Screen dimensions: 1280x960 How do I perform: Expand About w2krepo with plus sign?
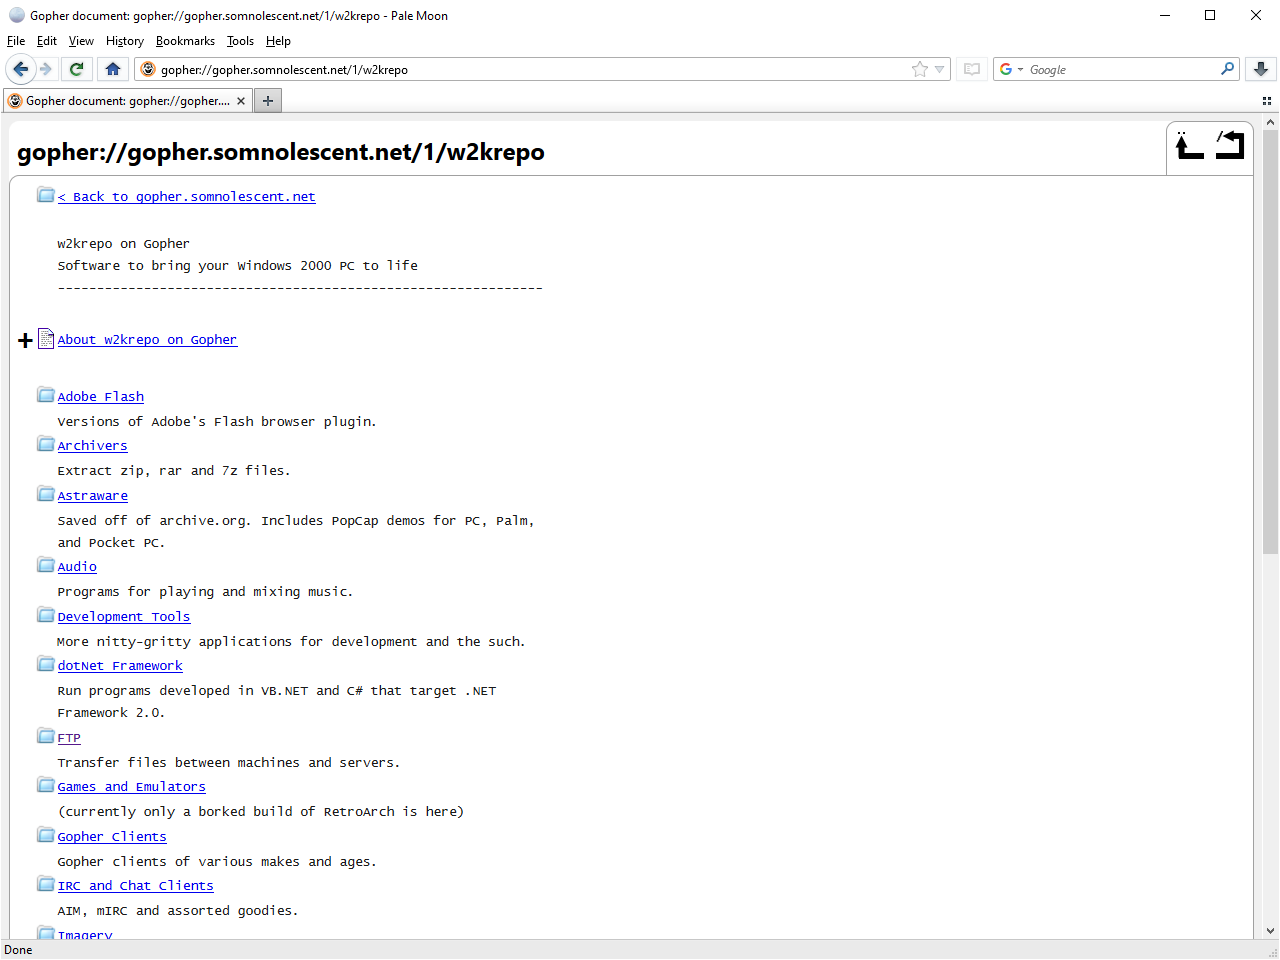26,341
